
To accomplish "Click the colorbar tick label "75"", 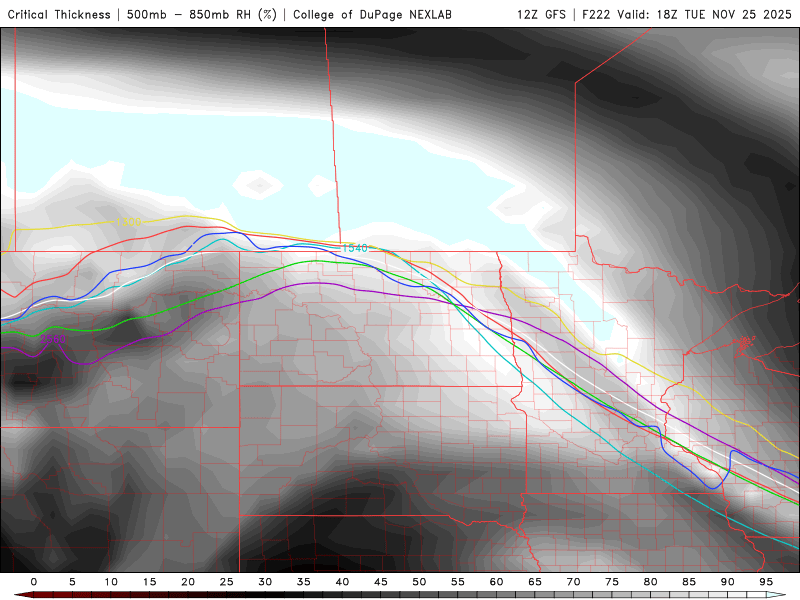I will 612,582.
